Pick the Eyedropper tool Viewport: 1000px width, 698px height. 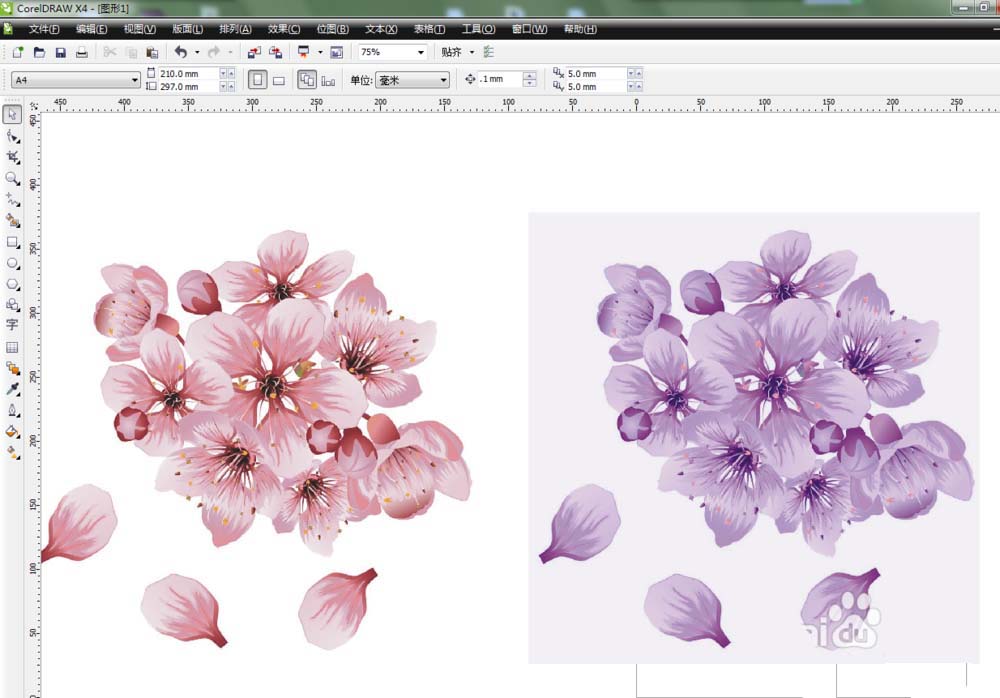pyautogui.click(x=13, y=389)
